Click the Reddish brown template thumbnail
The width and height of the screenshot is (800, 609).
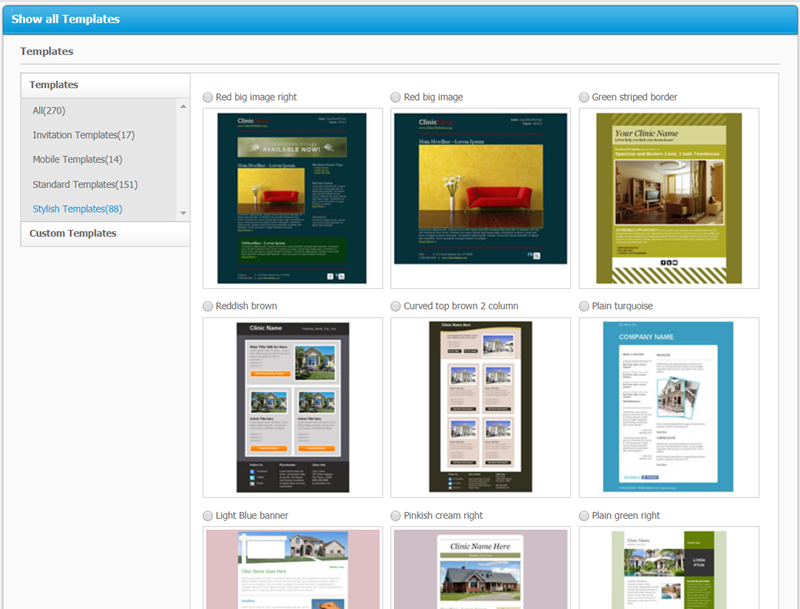pos(292,408)
